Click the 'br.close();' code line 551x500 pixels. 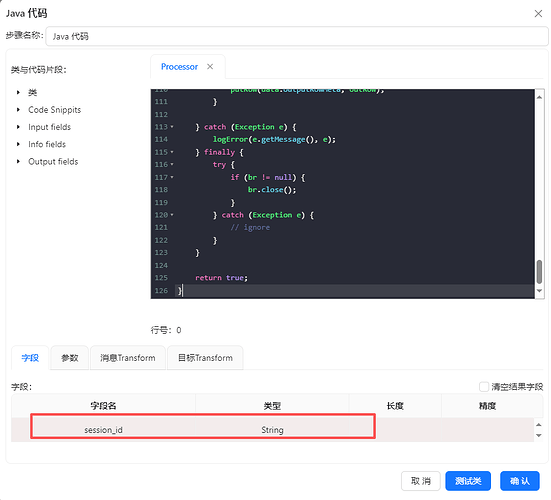coord(272,190)
